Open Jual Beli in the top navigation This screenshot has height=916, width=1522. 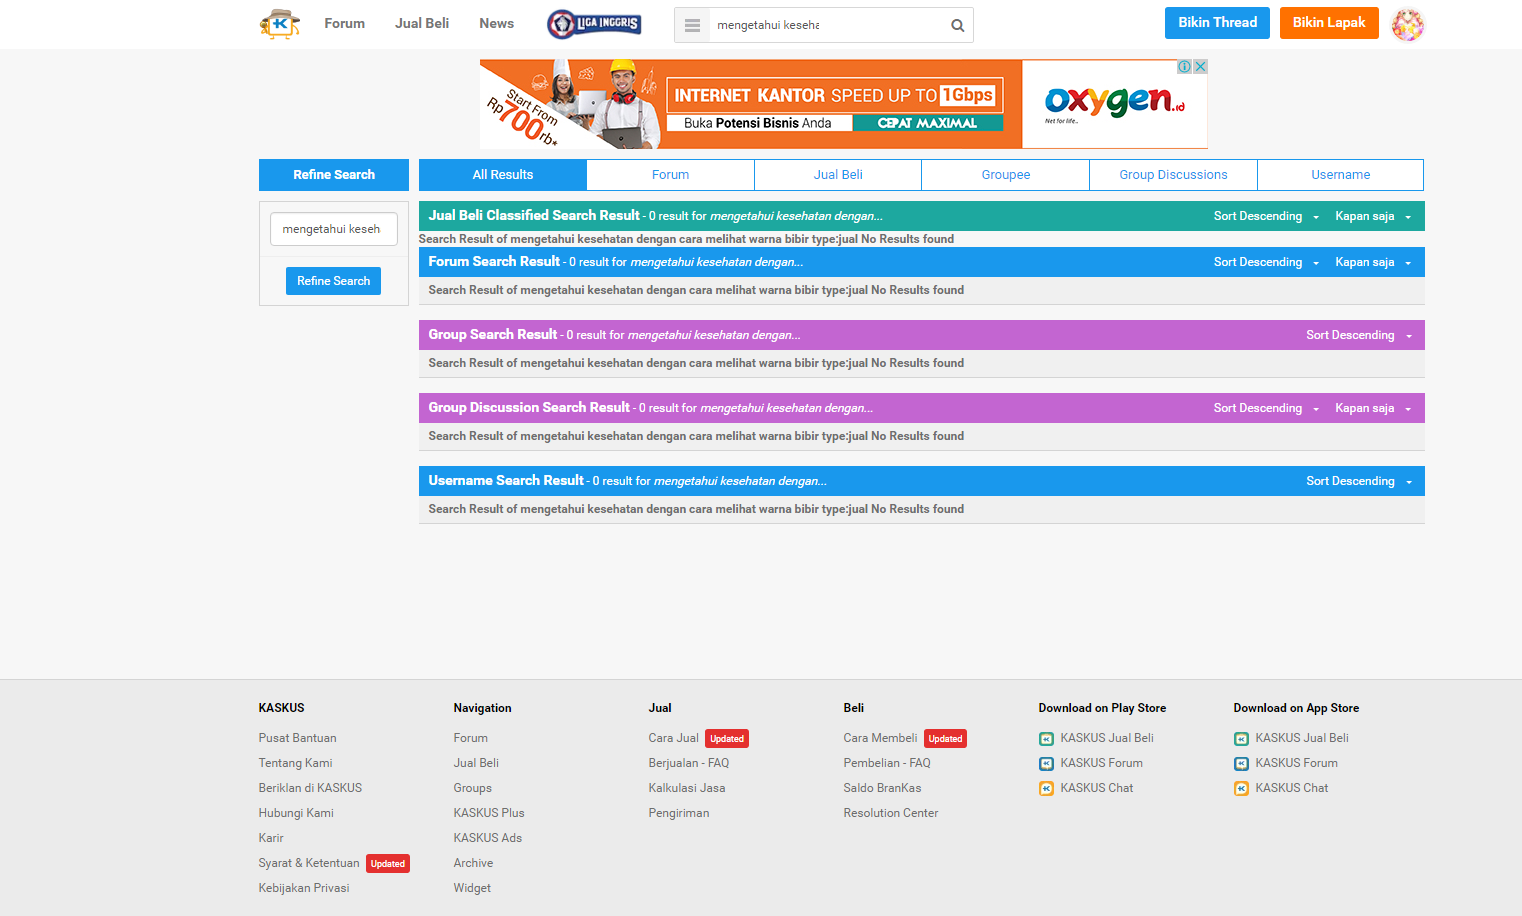422,23
